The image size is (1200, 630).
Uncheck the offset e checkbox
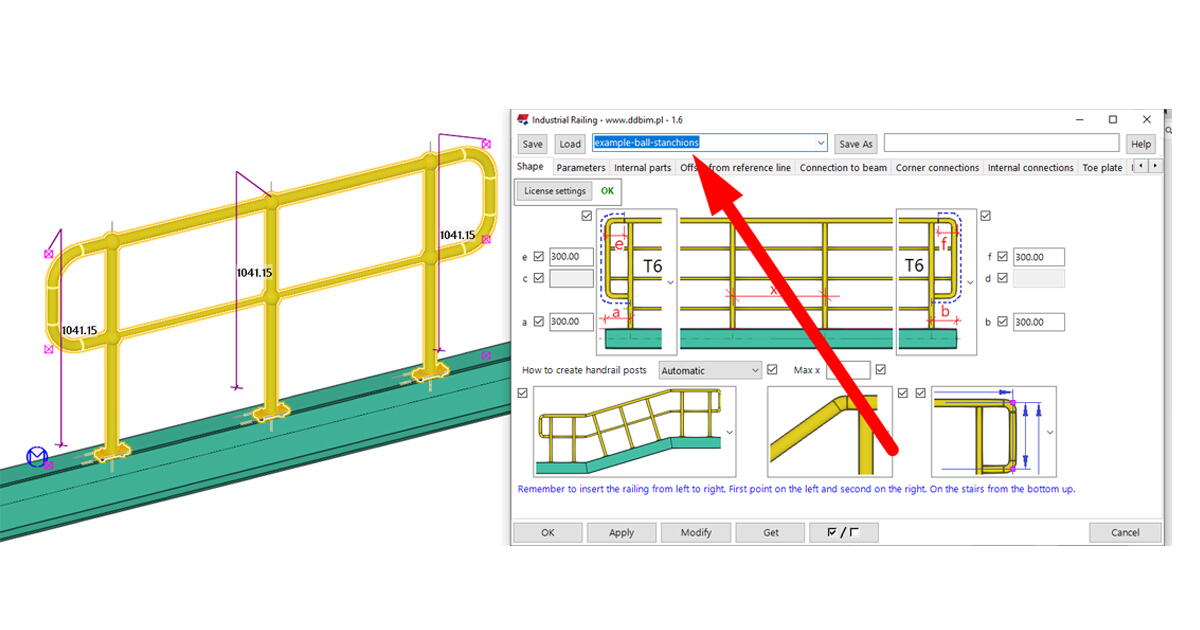point(538,256)
